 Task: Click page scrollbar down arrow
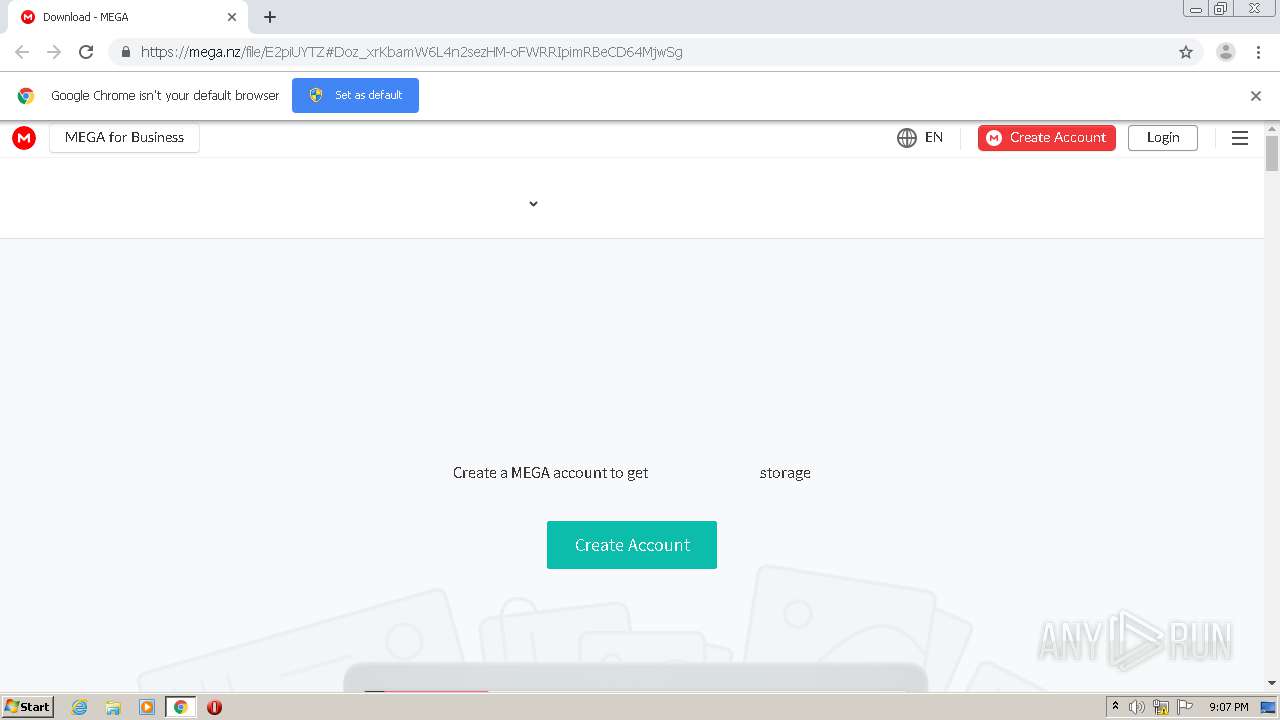click(x=1272, y=683)
